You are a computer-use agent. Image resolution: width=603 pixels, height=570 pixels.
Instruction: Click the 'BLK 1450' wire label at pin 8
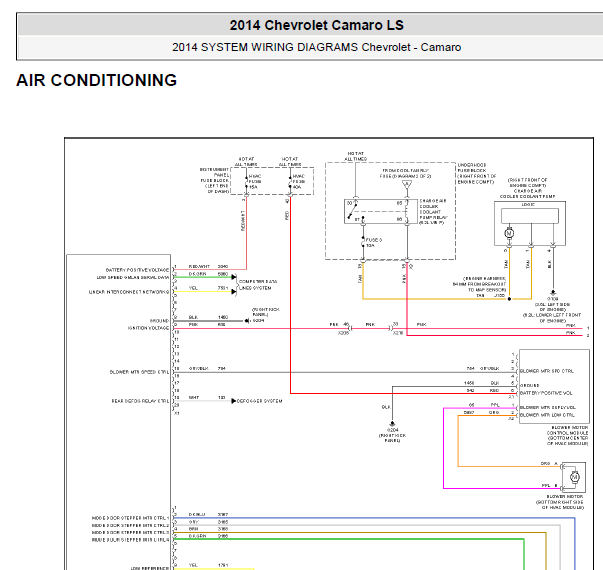(x=208, y=317)
